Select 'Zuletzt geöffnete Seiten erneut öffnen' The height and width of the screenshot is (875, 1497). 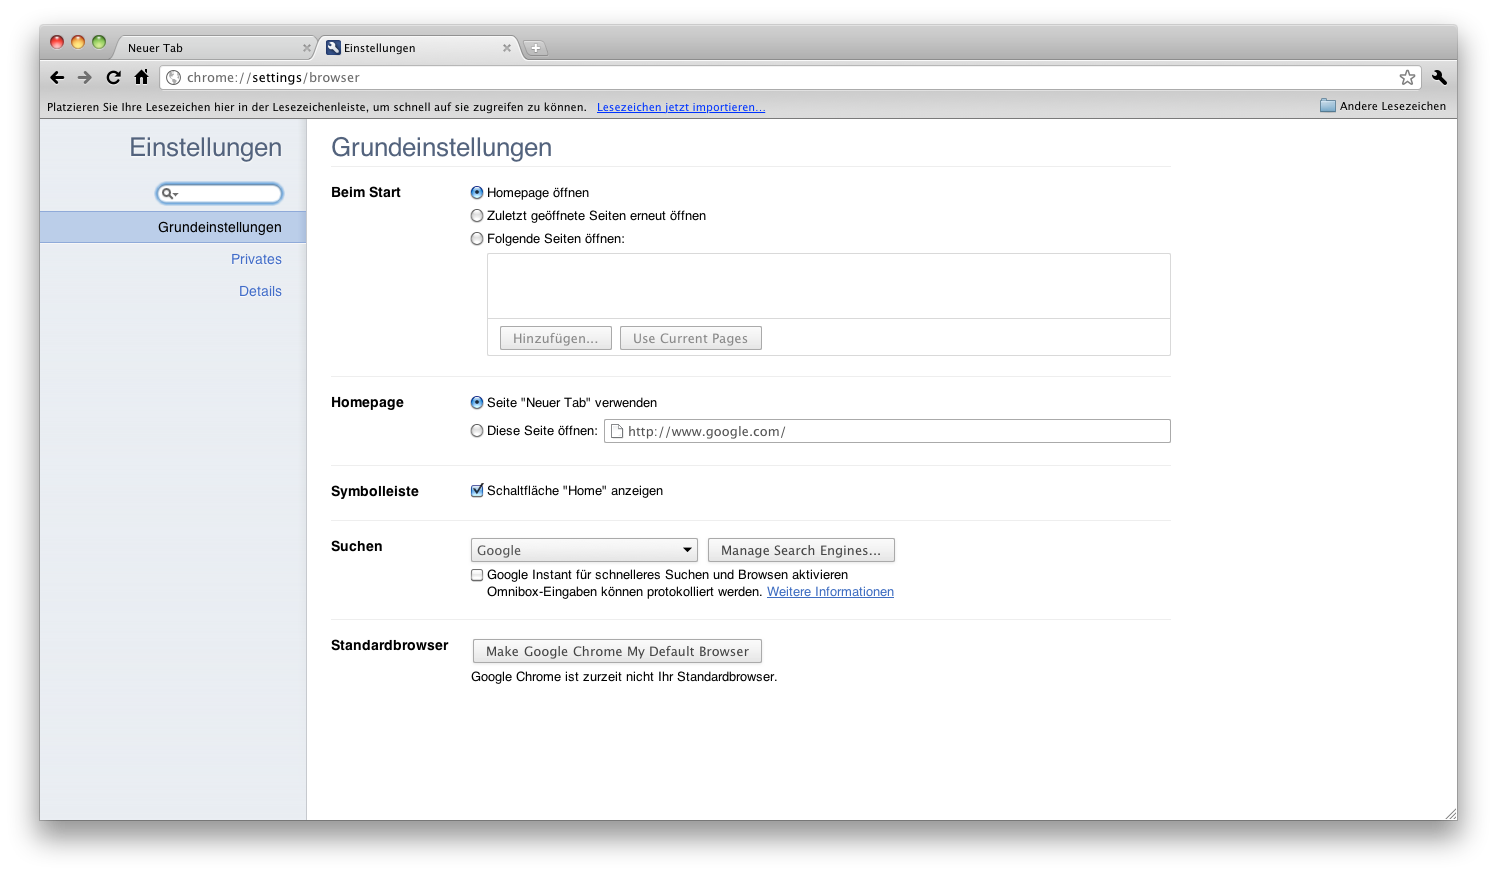click(477, 215)
